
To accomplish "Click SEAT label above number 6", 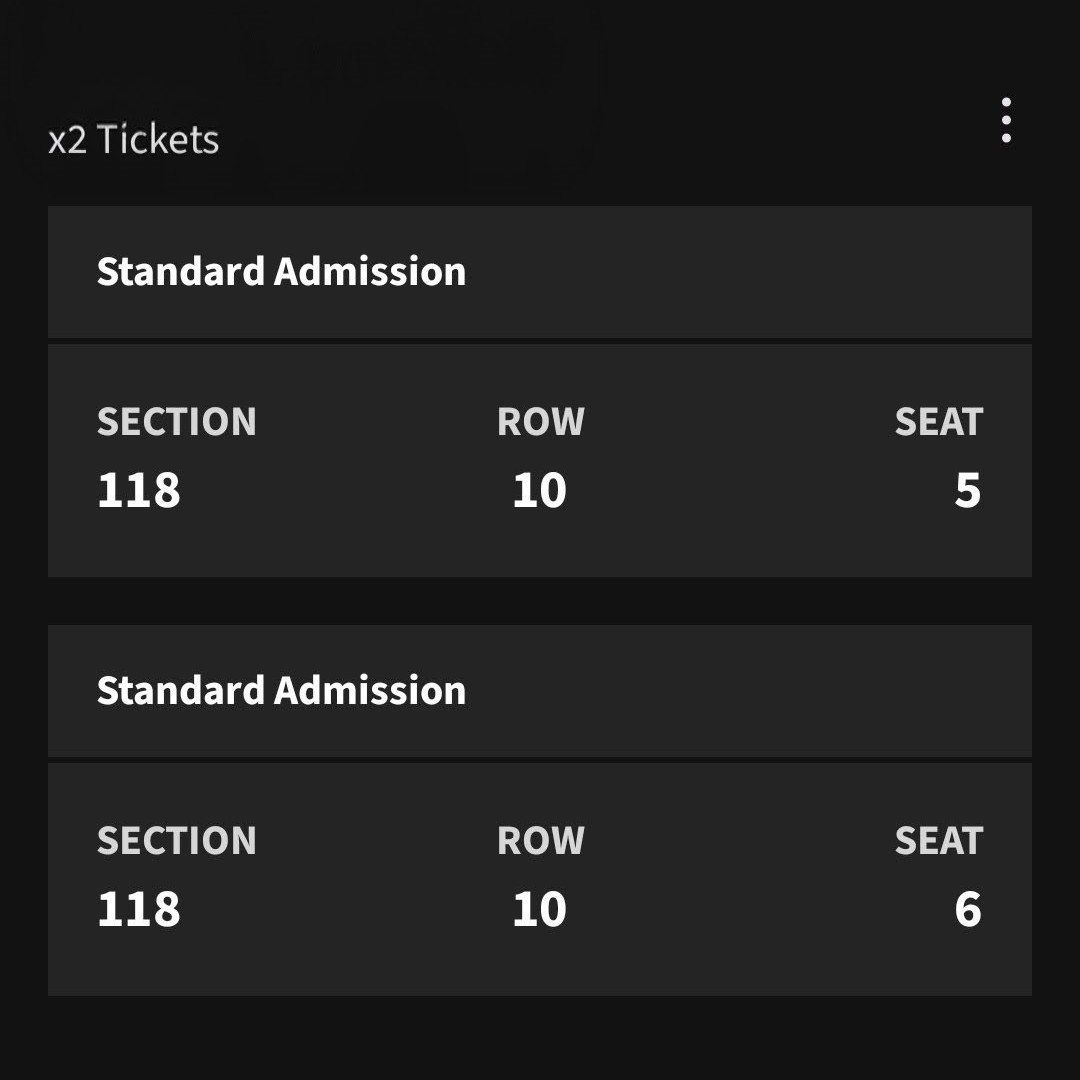I will (x=939, y=841).
